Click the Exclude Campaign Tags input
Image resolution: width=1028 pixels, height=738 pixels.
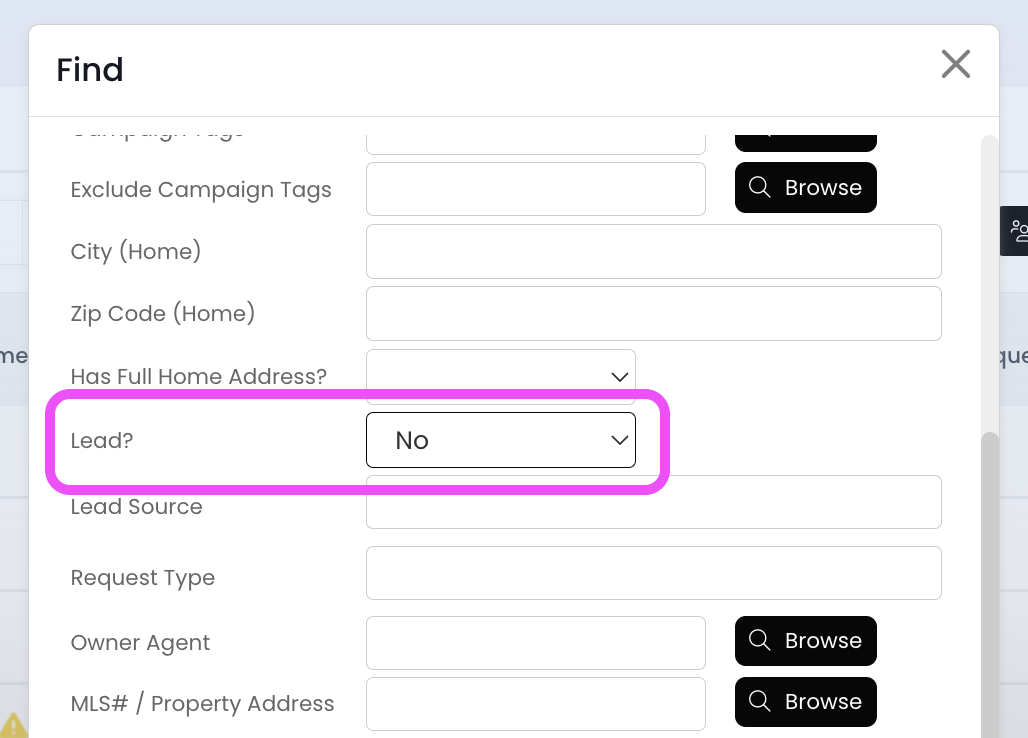535,189
